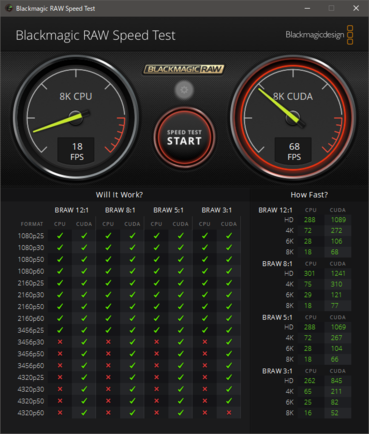Click BRAW 12:1 HD CUDA value 1089
The image size is (369, 434).
coord(338,220)
